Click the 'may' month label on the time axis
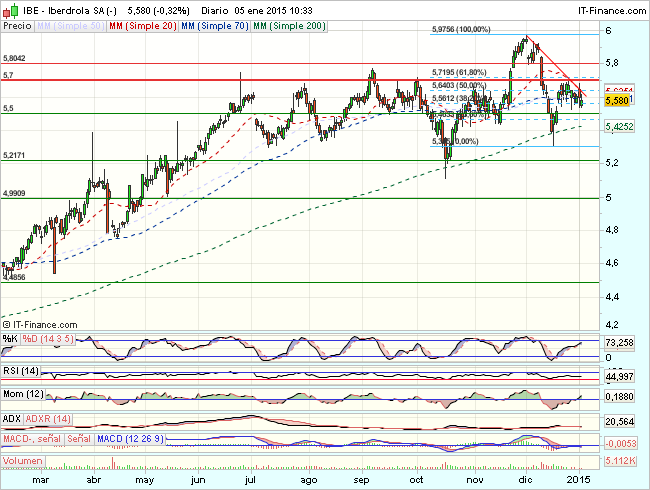The width and height of the screenshot is (650, 490). pyautogui.click(x=145, y=480)
